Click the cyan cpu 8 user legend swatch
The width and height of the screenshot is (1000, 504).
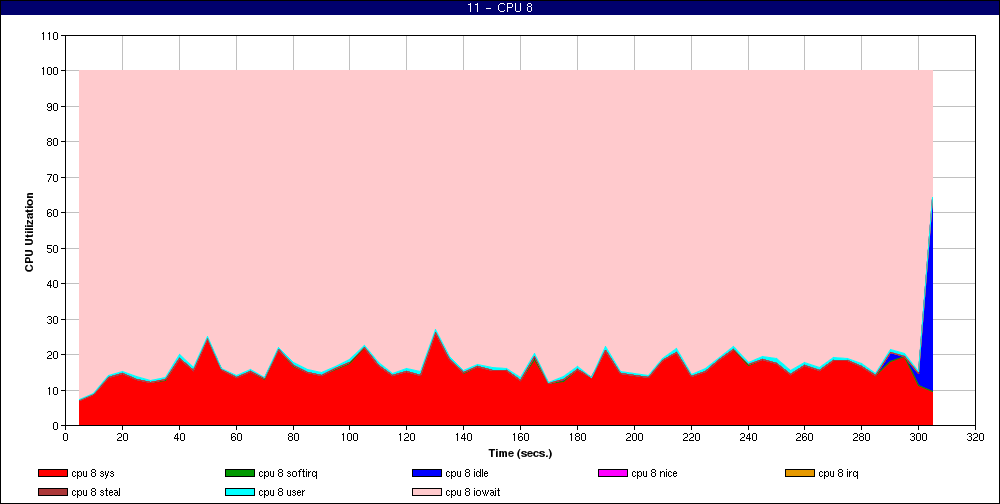click(x=240, y=493)
